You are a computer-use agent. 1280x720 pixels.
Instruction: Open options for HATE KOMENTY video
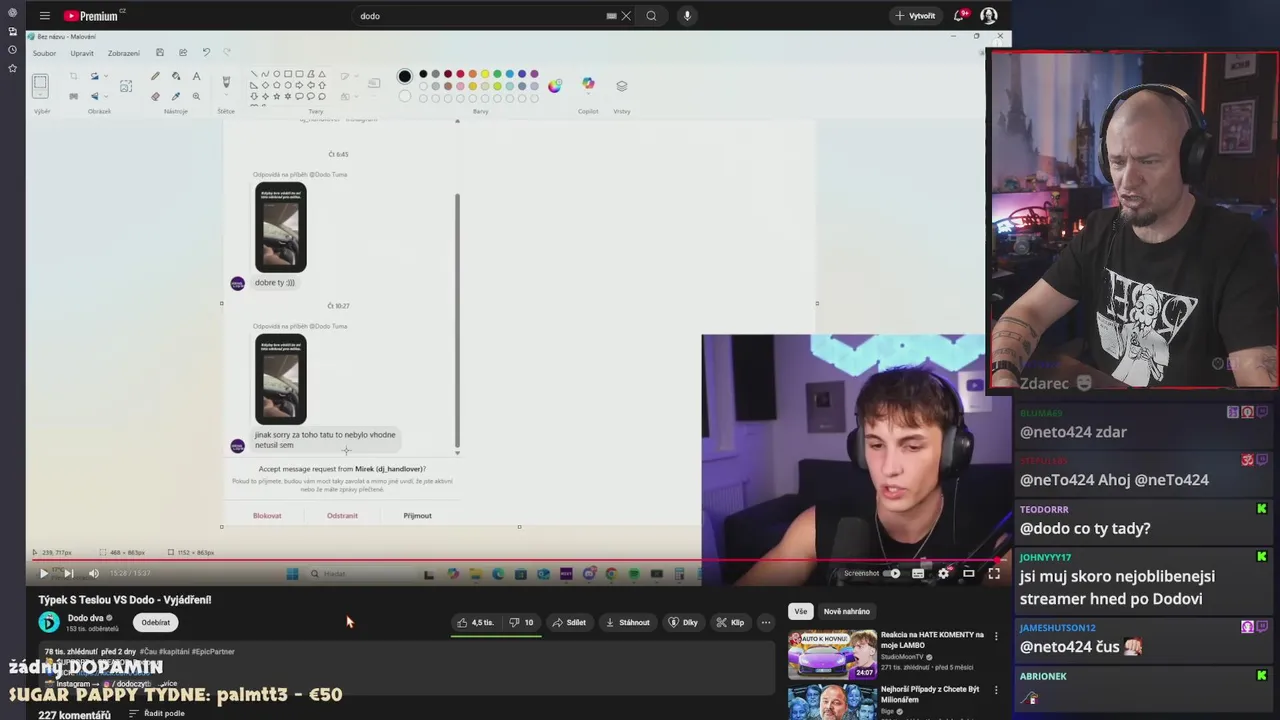pos(996,636)
